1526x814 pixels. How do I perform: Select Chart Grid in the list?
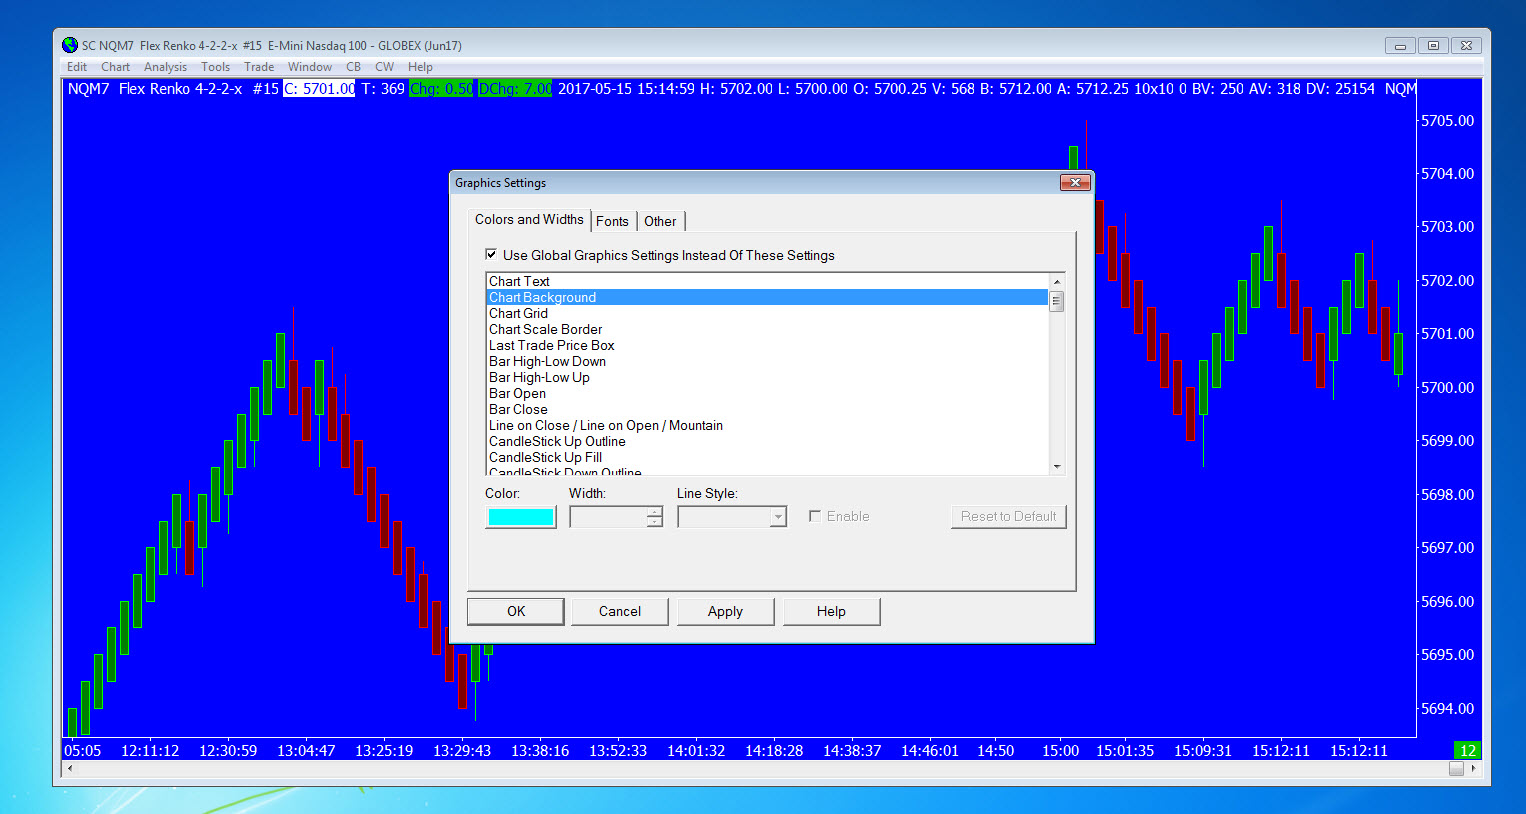coord(767,313)
